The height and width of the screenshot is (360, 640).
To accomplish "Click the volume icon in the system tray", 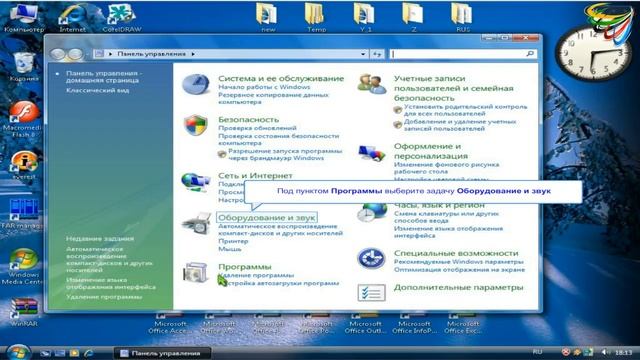I will coord(605,352).
